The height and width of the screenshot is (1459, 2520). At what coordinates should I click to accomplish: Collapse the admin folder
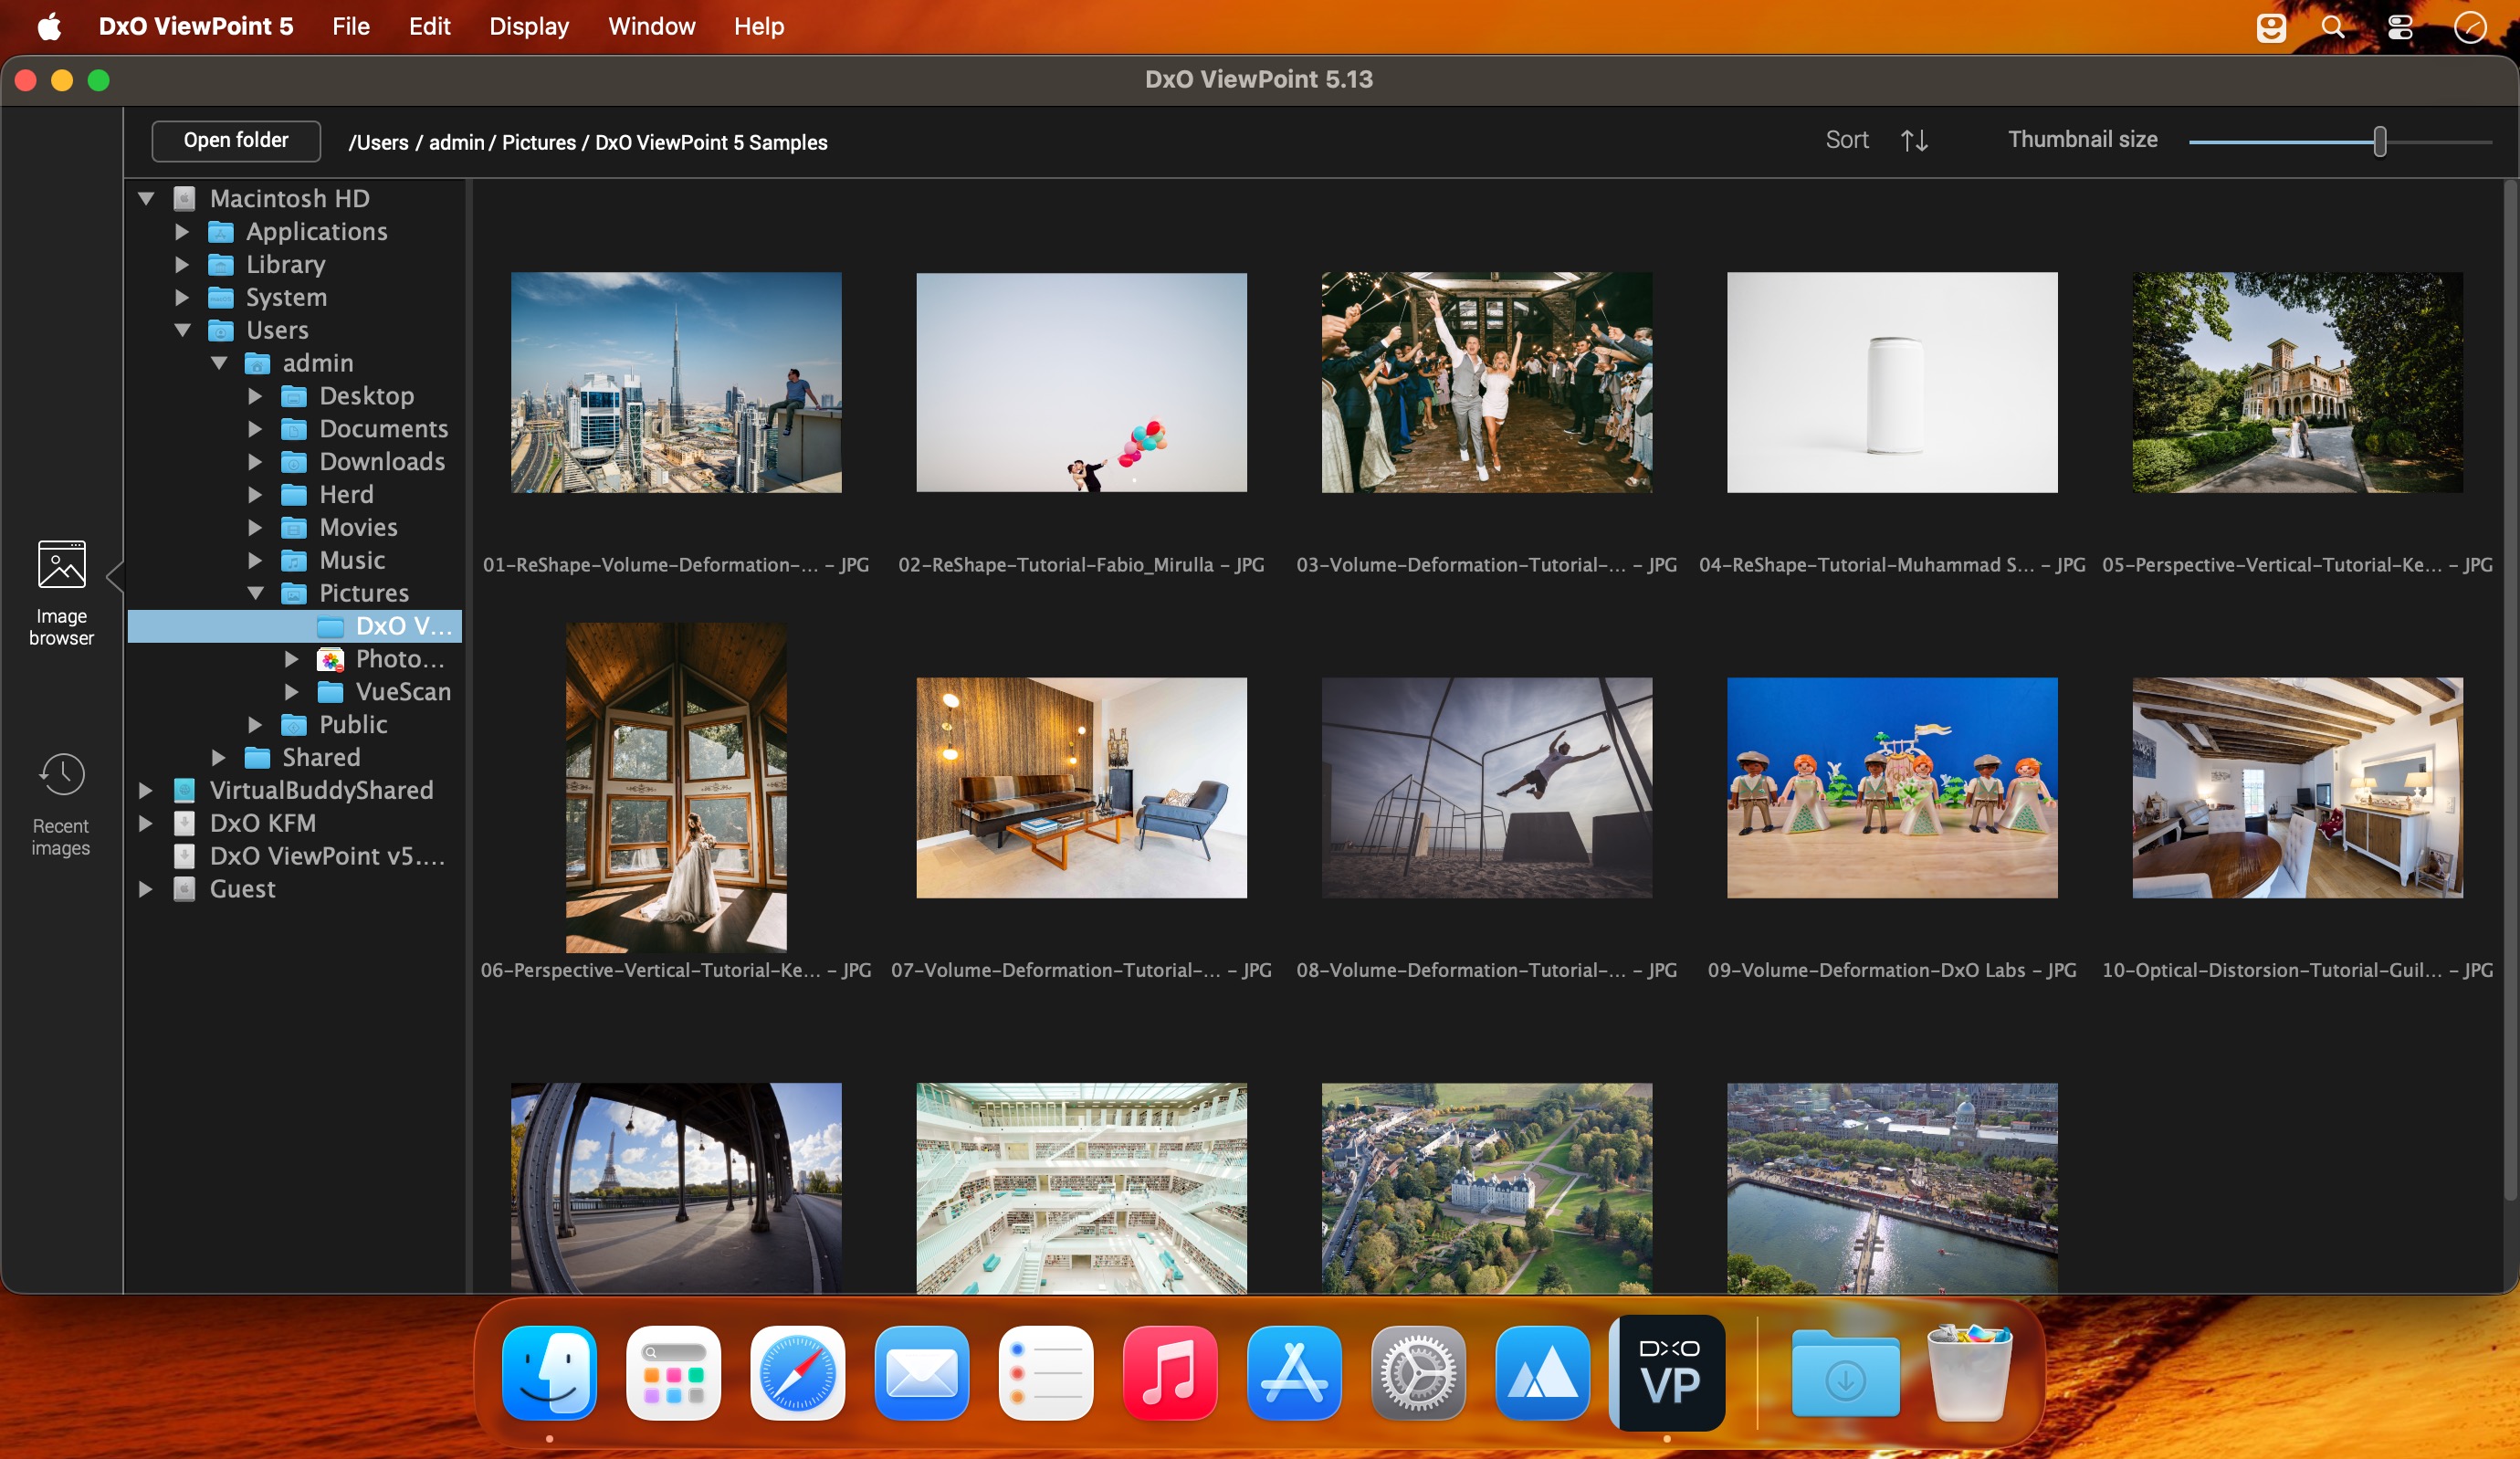pos(219,363)
